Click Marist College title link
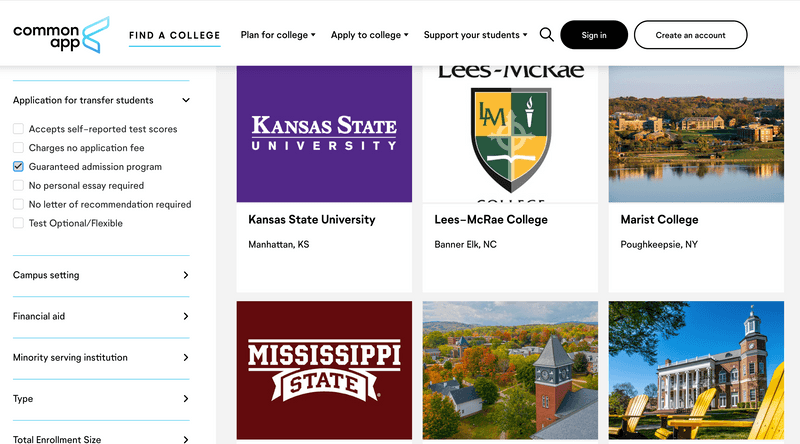This screenshot has height=444, width=800. click(x=659, y=220)
